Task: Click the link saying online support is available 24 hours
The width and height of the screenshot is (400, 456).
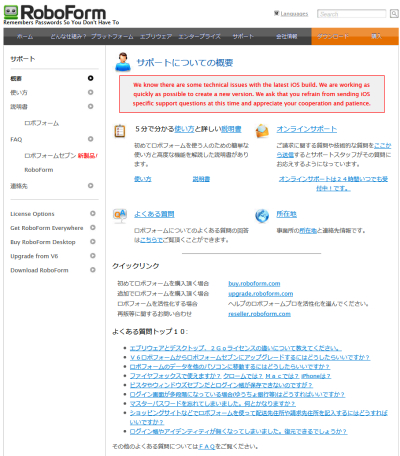Action: [333, 184]
